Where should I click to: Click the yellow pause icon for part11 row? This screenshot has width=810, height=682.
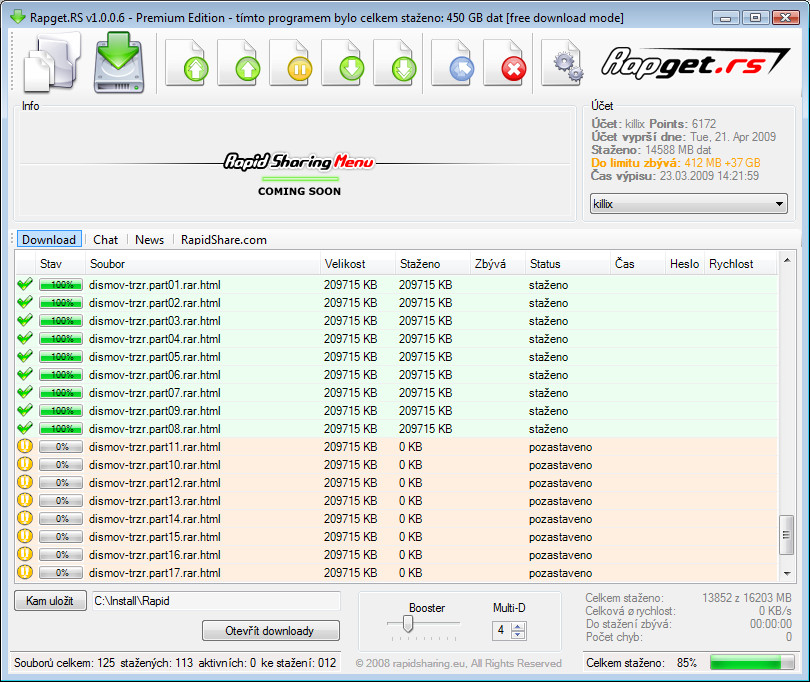click(25, 446)
